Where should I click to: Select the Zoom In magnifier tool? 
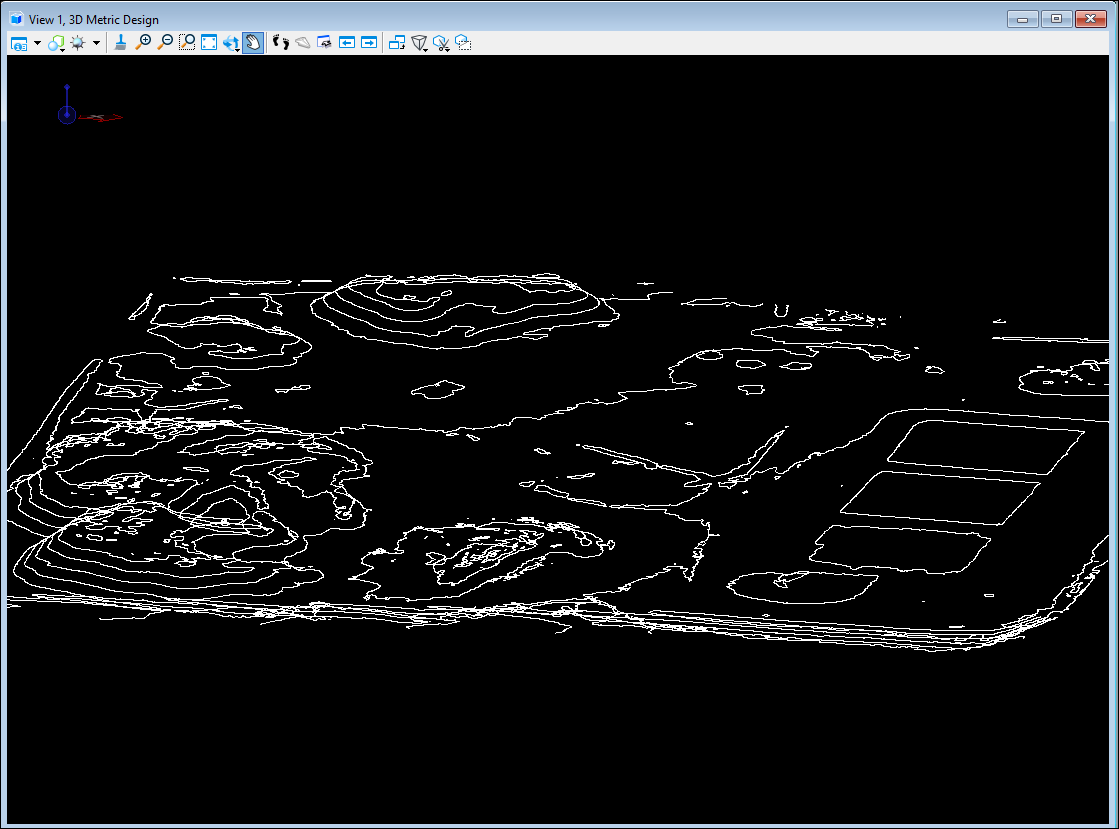[143, 43]
